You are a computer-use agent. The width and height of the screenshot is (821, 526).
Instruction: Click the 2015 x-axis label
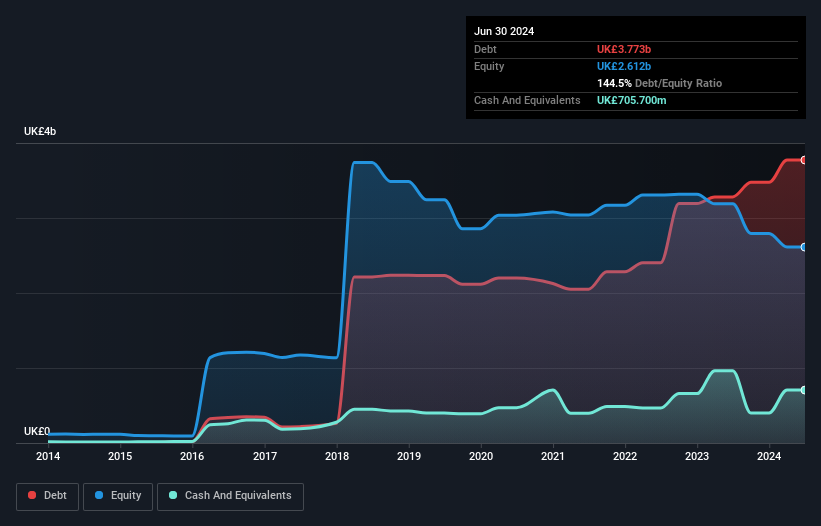(120, 456)
